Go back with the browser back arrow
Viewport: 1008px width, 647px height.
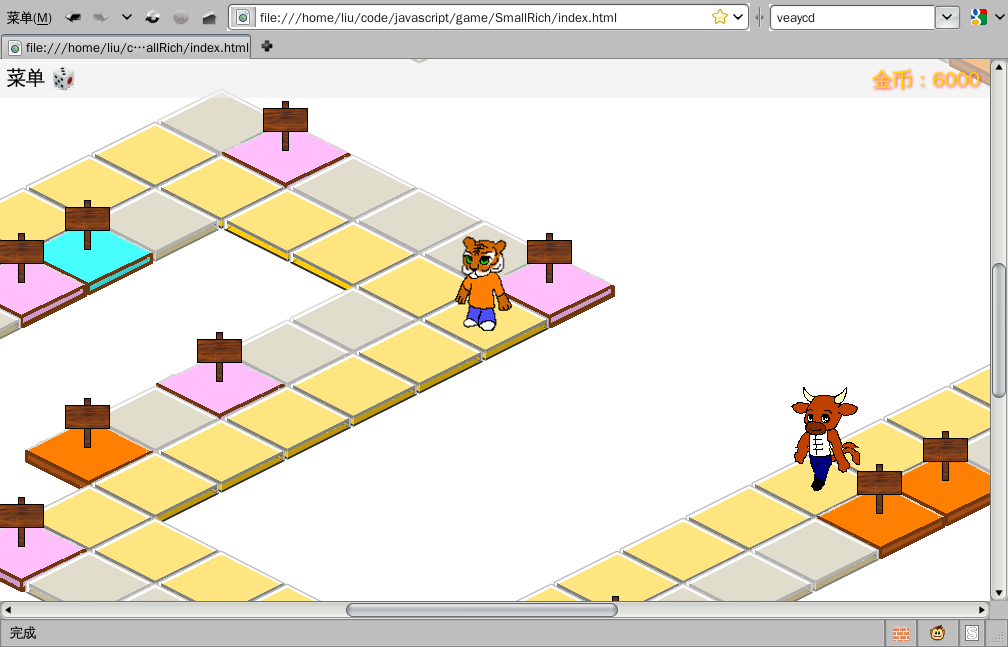(73, 17)
